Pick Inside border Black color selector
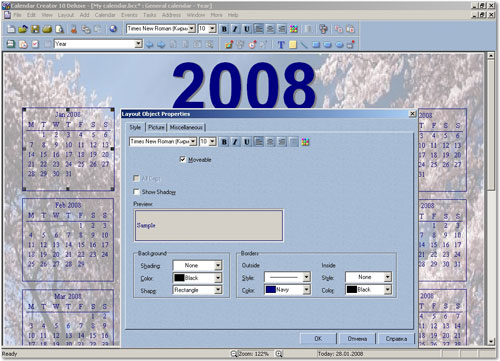The width and height of the screenshot is (500, 361). [x=368, y=290]
